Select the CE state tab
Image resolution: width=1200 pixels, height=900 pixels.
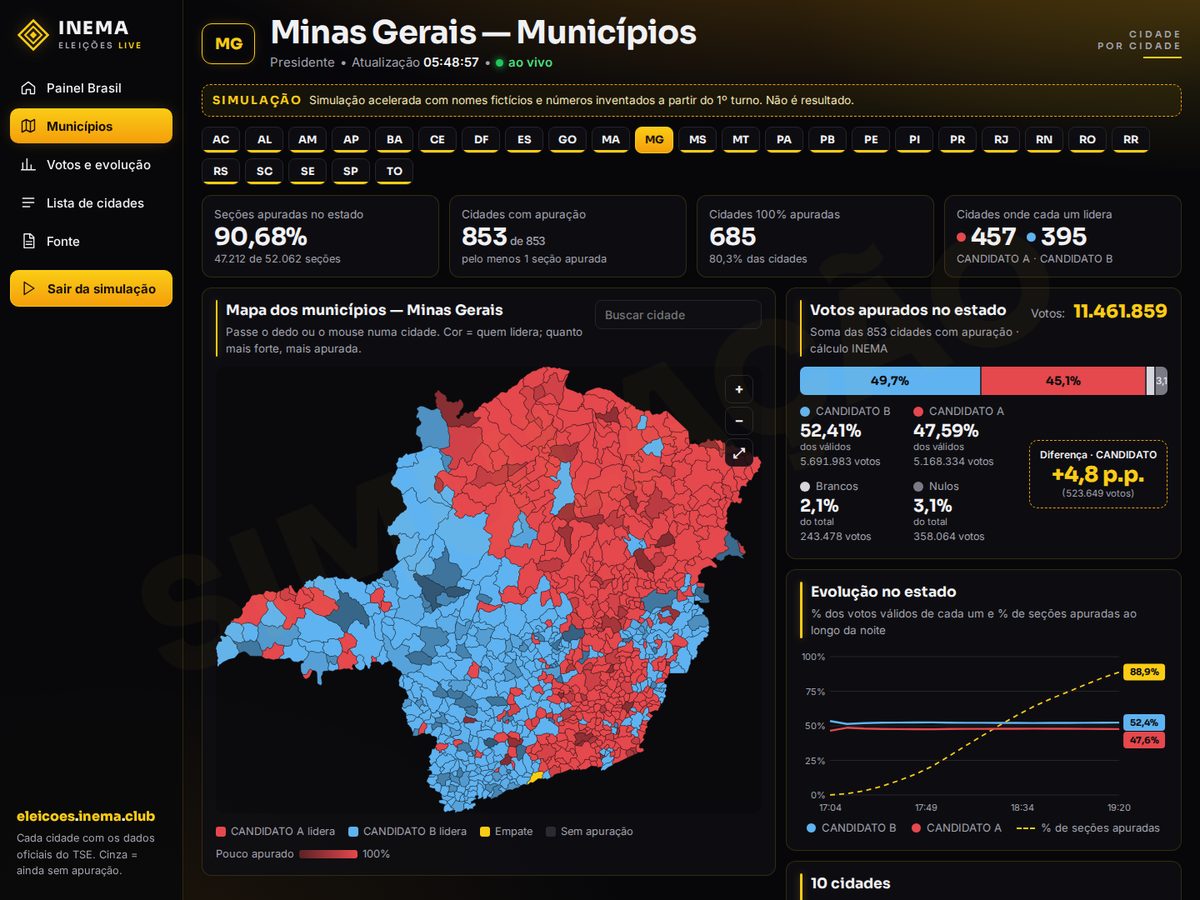point(438,140)
